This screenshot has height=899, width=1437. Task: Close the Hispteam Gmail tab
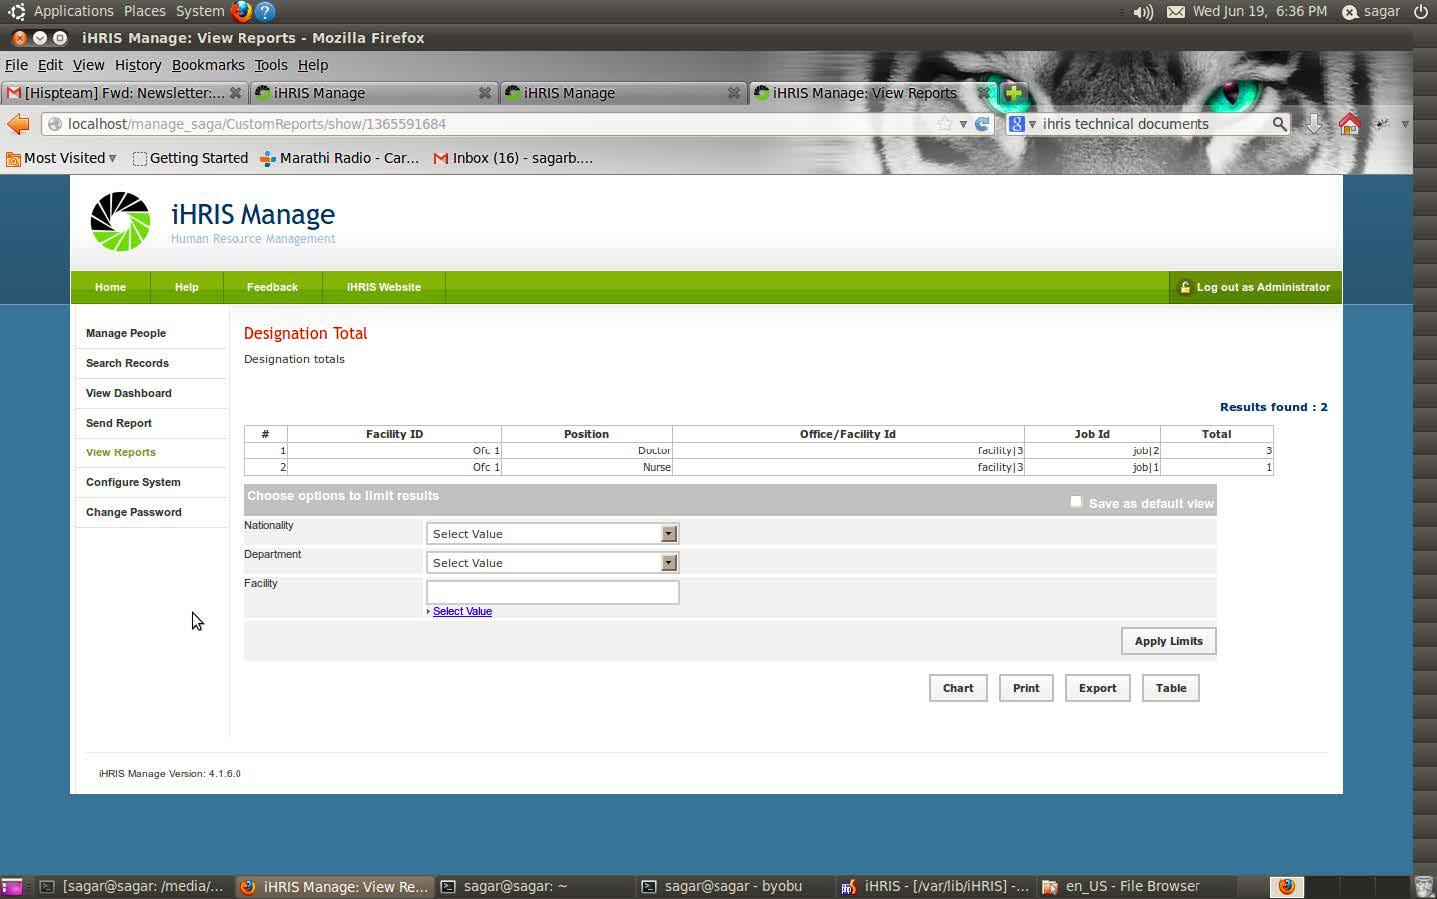pos(235,93)
